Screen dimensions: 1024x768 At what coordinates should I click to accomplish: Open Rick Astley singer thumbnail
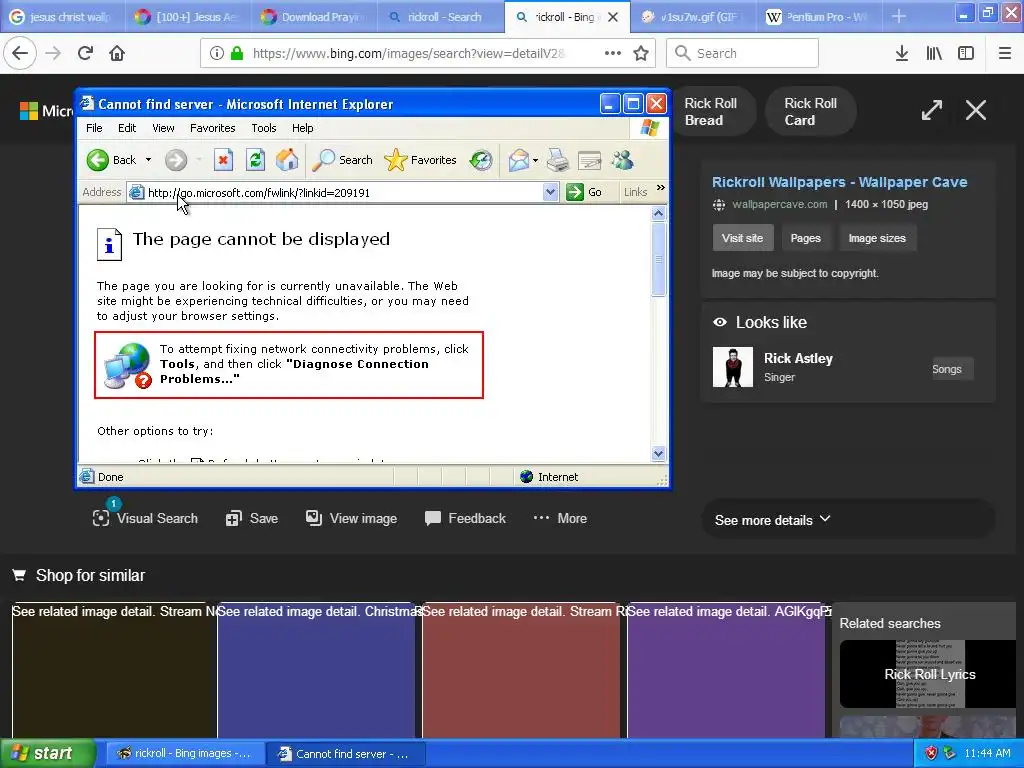pos(732,367)
